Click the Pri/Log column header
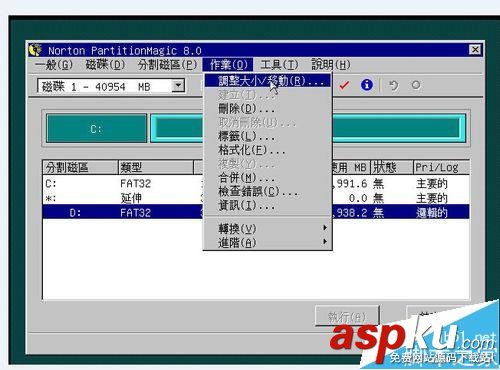This screenshot has width=500, height=370. tap(441, 167)
